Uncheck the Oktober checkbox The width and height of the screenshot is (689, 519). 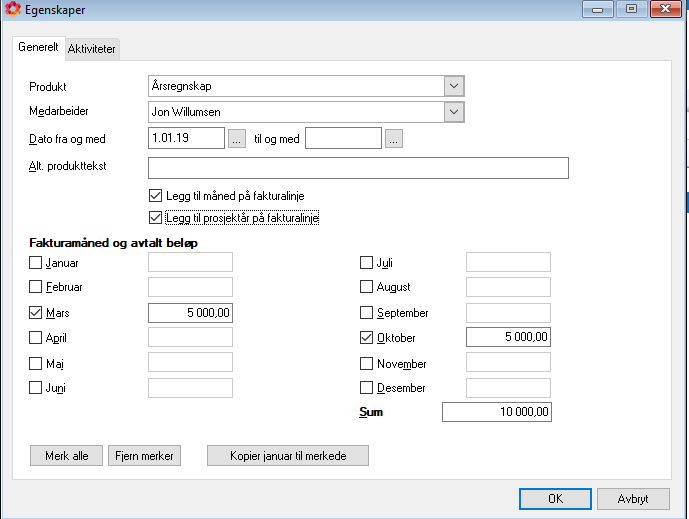(x=366, y=338)
